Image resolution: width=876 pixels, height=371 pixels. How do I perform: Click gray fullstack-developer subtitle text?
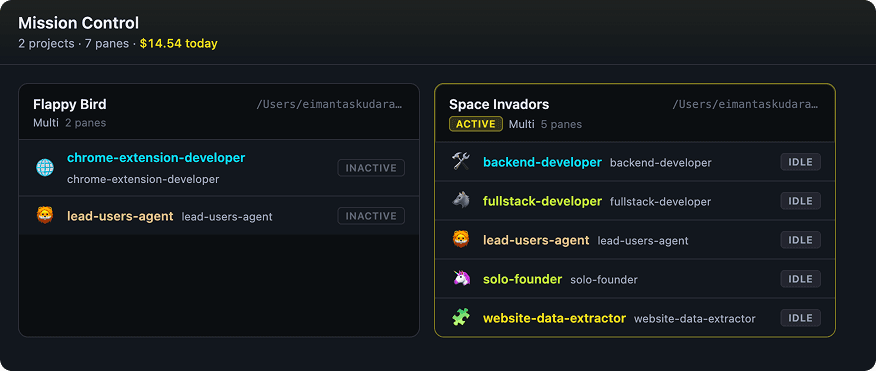point(660,202)
